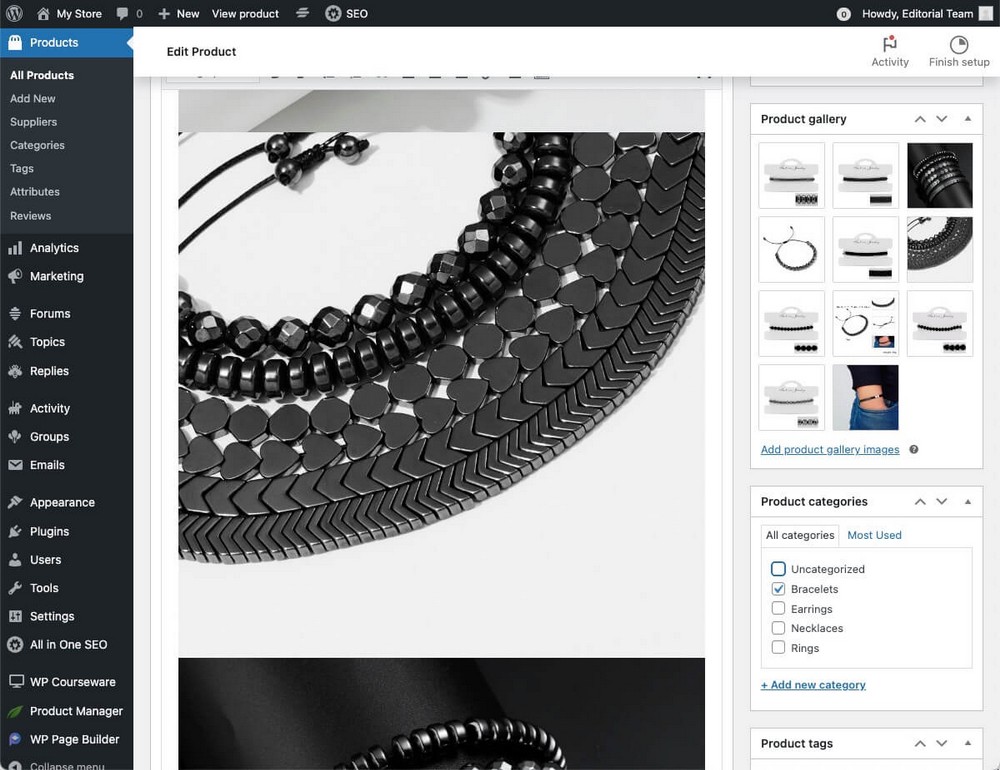Go to the Plugins section
The height and width of the screenshot is (770, 1000).
click(49, 531)
